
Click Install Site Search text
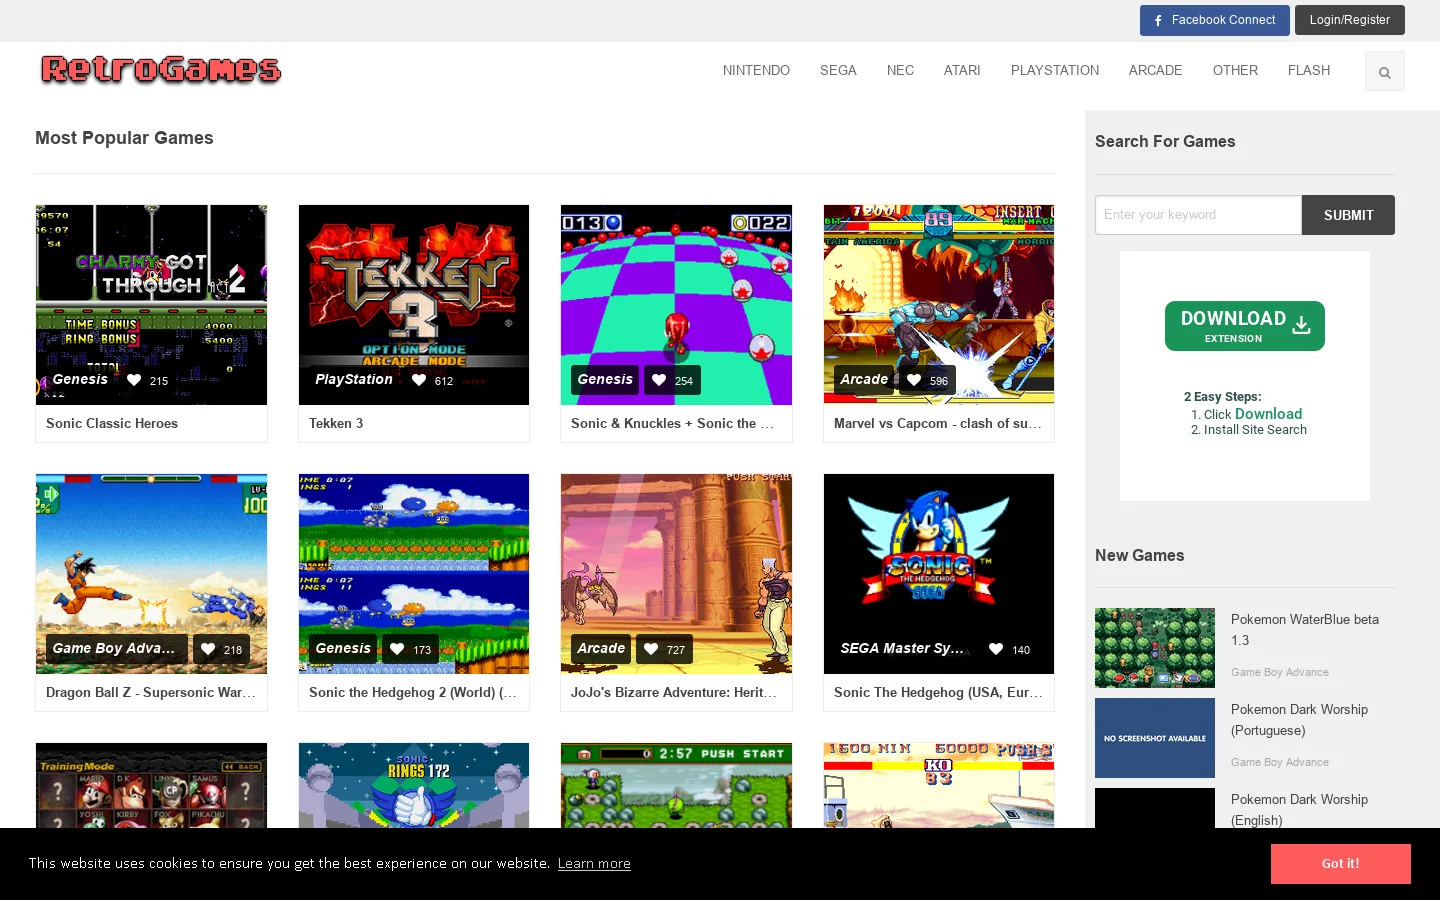coord(1255,430)
